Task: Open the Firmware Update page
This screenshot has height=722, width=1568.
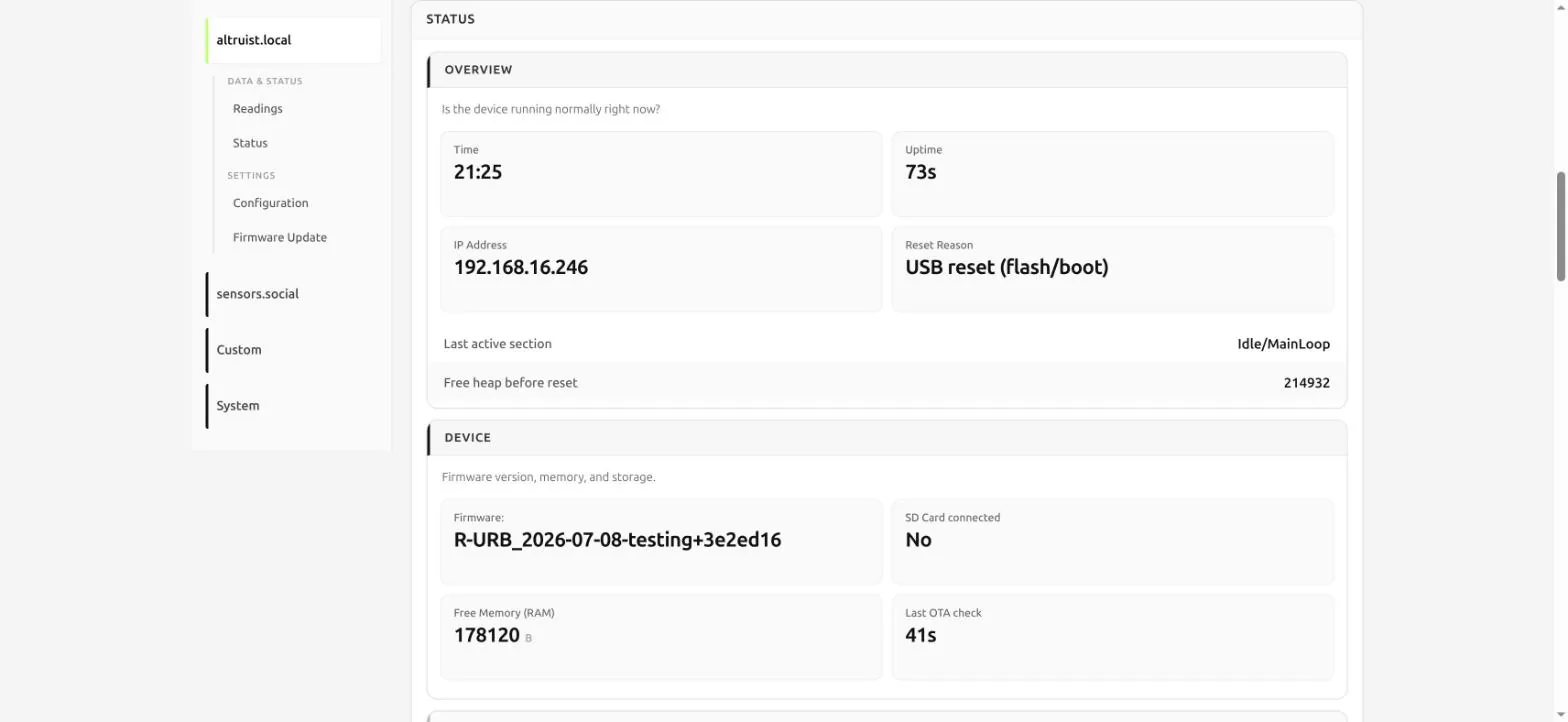Action: coord(279,238)
